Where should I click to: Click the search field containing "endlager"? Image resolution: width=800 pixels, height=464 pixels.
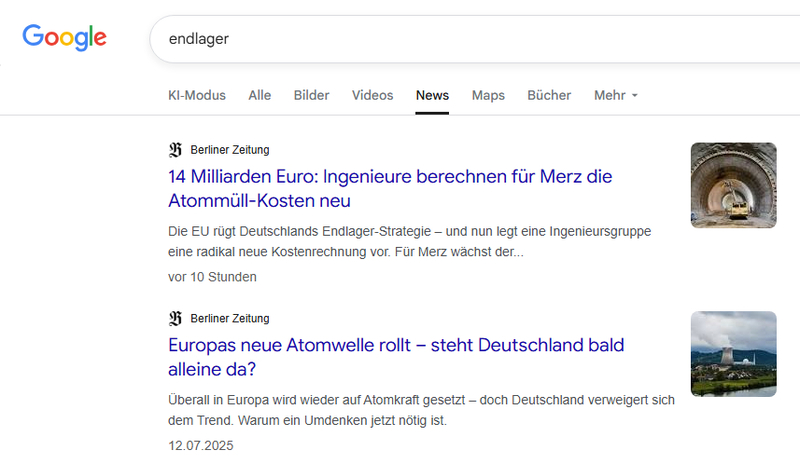pos(450,39)
